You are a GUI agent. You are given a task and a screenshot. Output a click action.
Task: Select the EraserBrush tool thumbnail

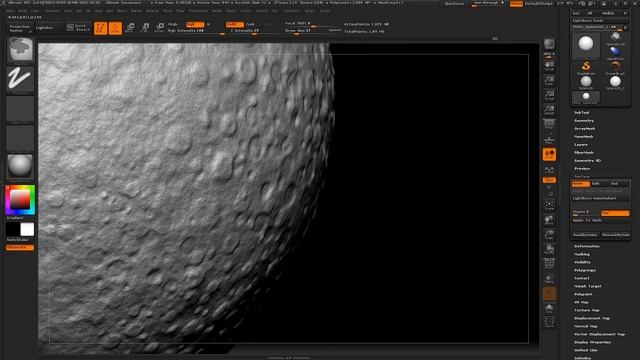click(x=615, y=67)
